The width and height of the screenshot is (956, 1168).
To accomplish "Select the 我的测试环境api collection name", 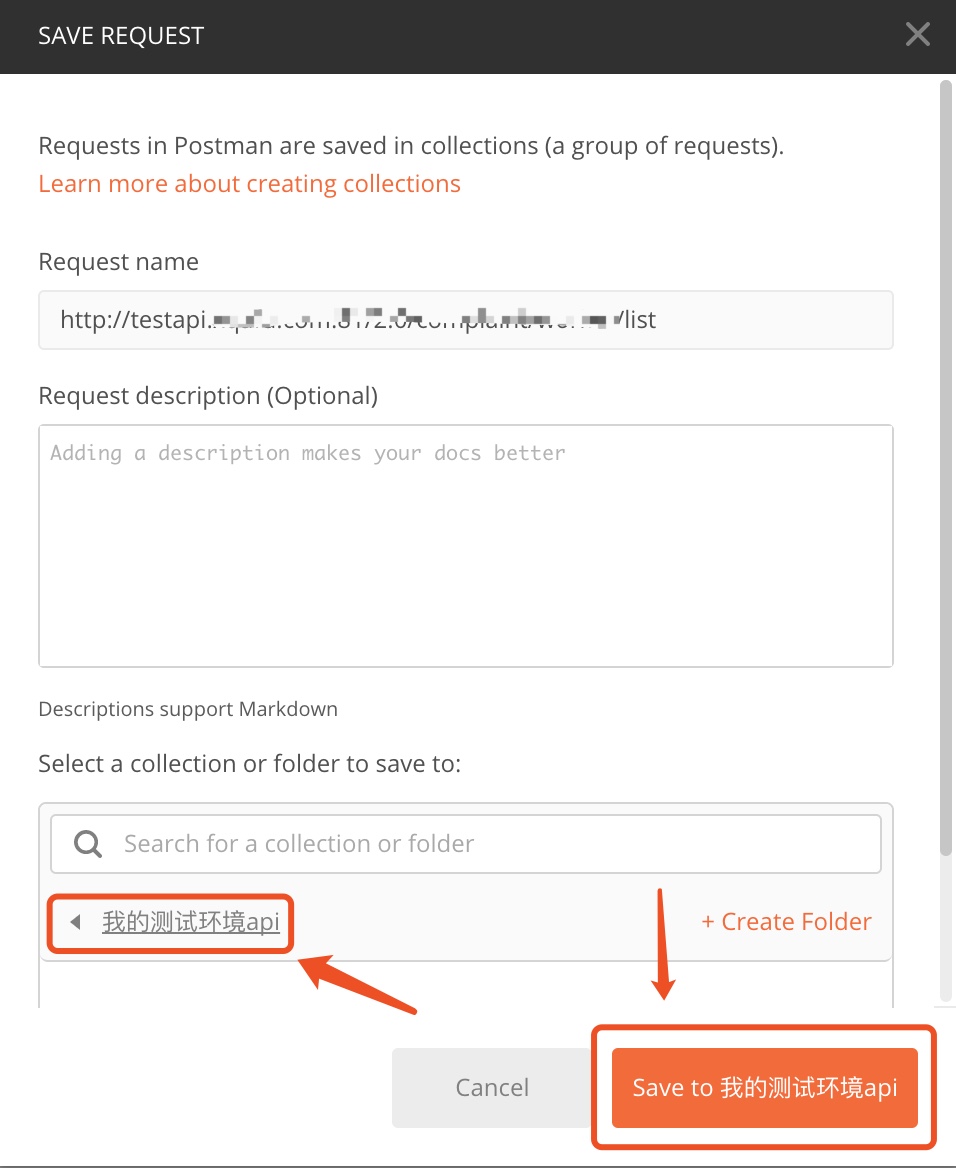I will point(191,922).
